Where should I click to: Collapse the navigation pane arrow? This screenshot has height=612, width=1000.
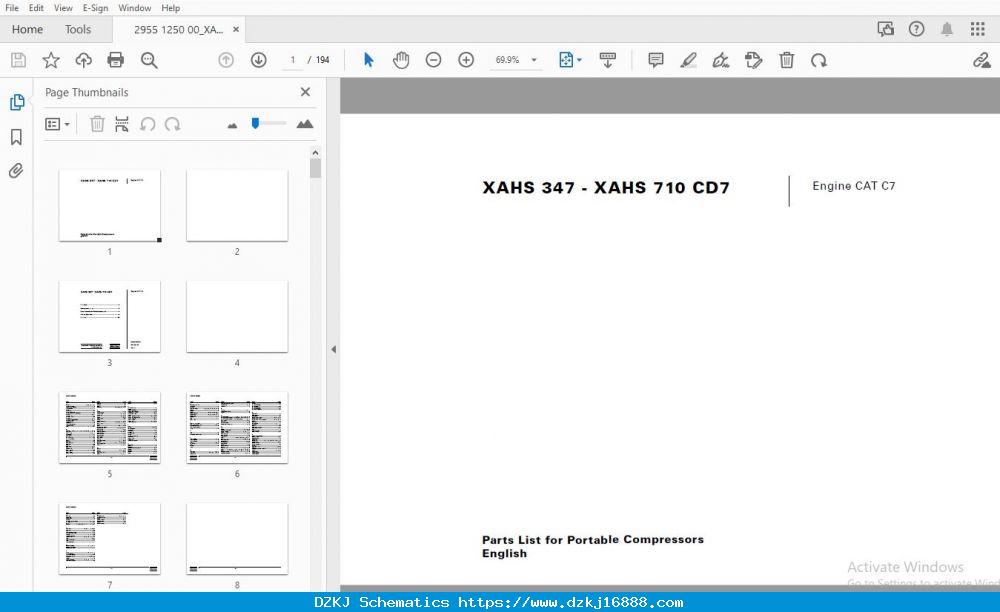tap(334, 349)
